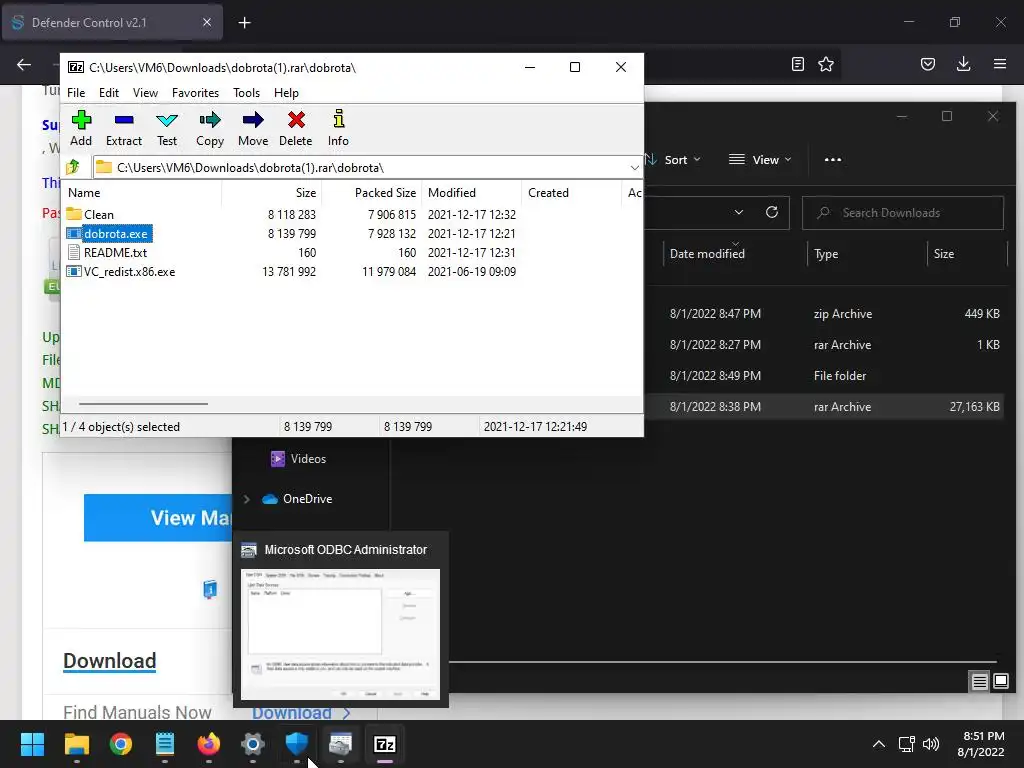Sort Explorer by Date modified column
Screen dimensions: 1024x768
pyautogui.click(x=707, y=253)
